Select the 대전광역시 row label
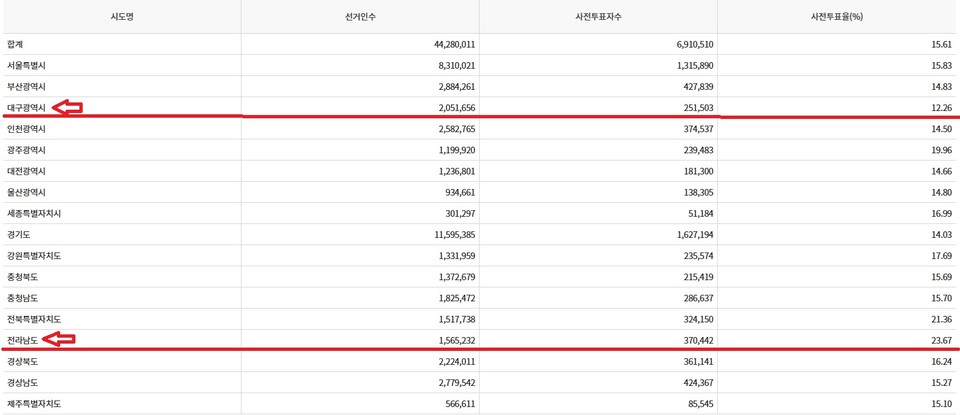The width and height of the screenshot is (960, 415). 26,171
